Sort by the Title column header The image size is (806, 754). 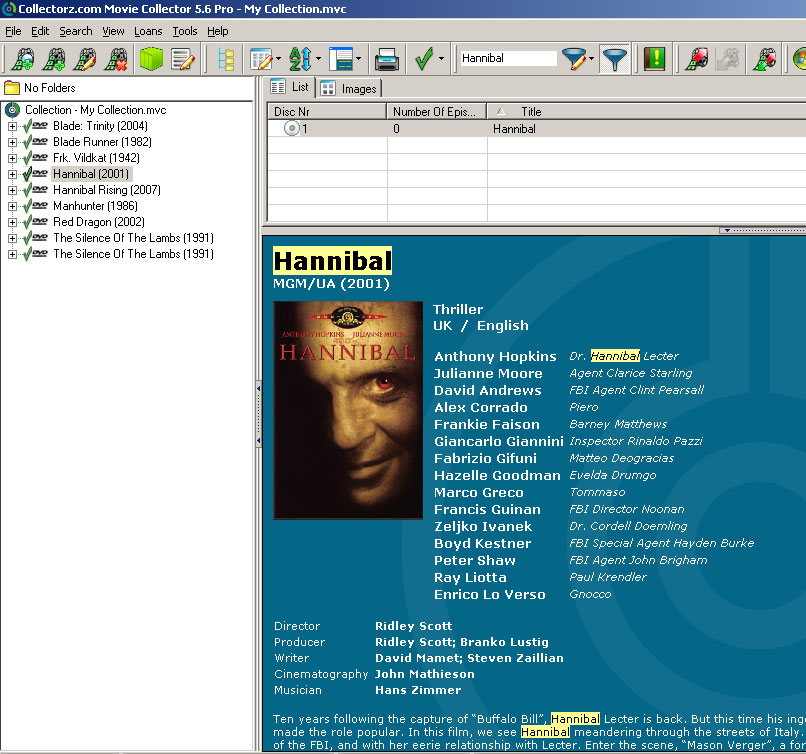click(647, 112)
